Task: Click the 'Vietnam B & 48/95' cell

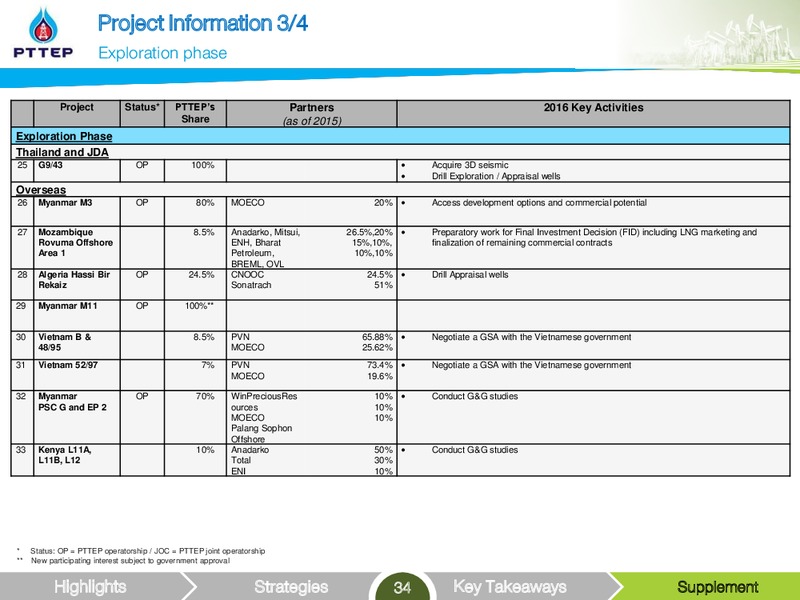Action: pos(77,345)
